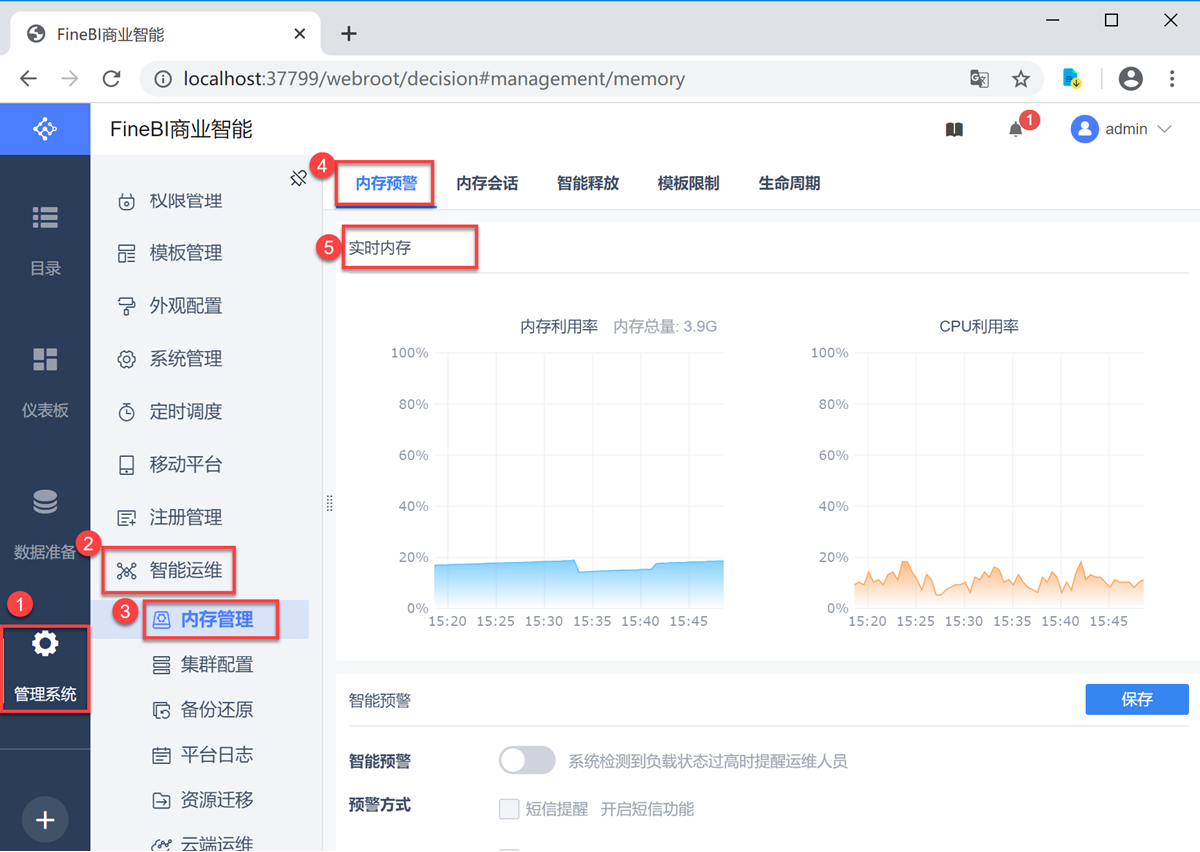
Task: Go forward with browser forward arrow
Action: (70, 78)
